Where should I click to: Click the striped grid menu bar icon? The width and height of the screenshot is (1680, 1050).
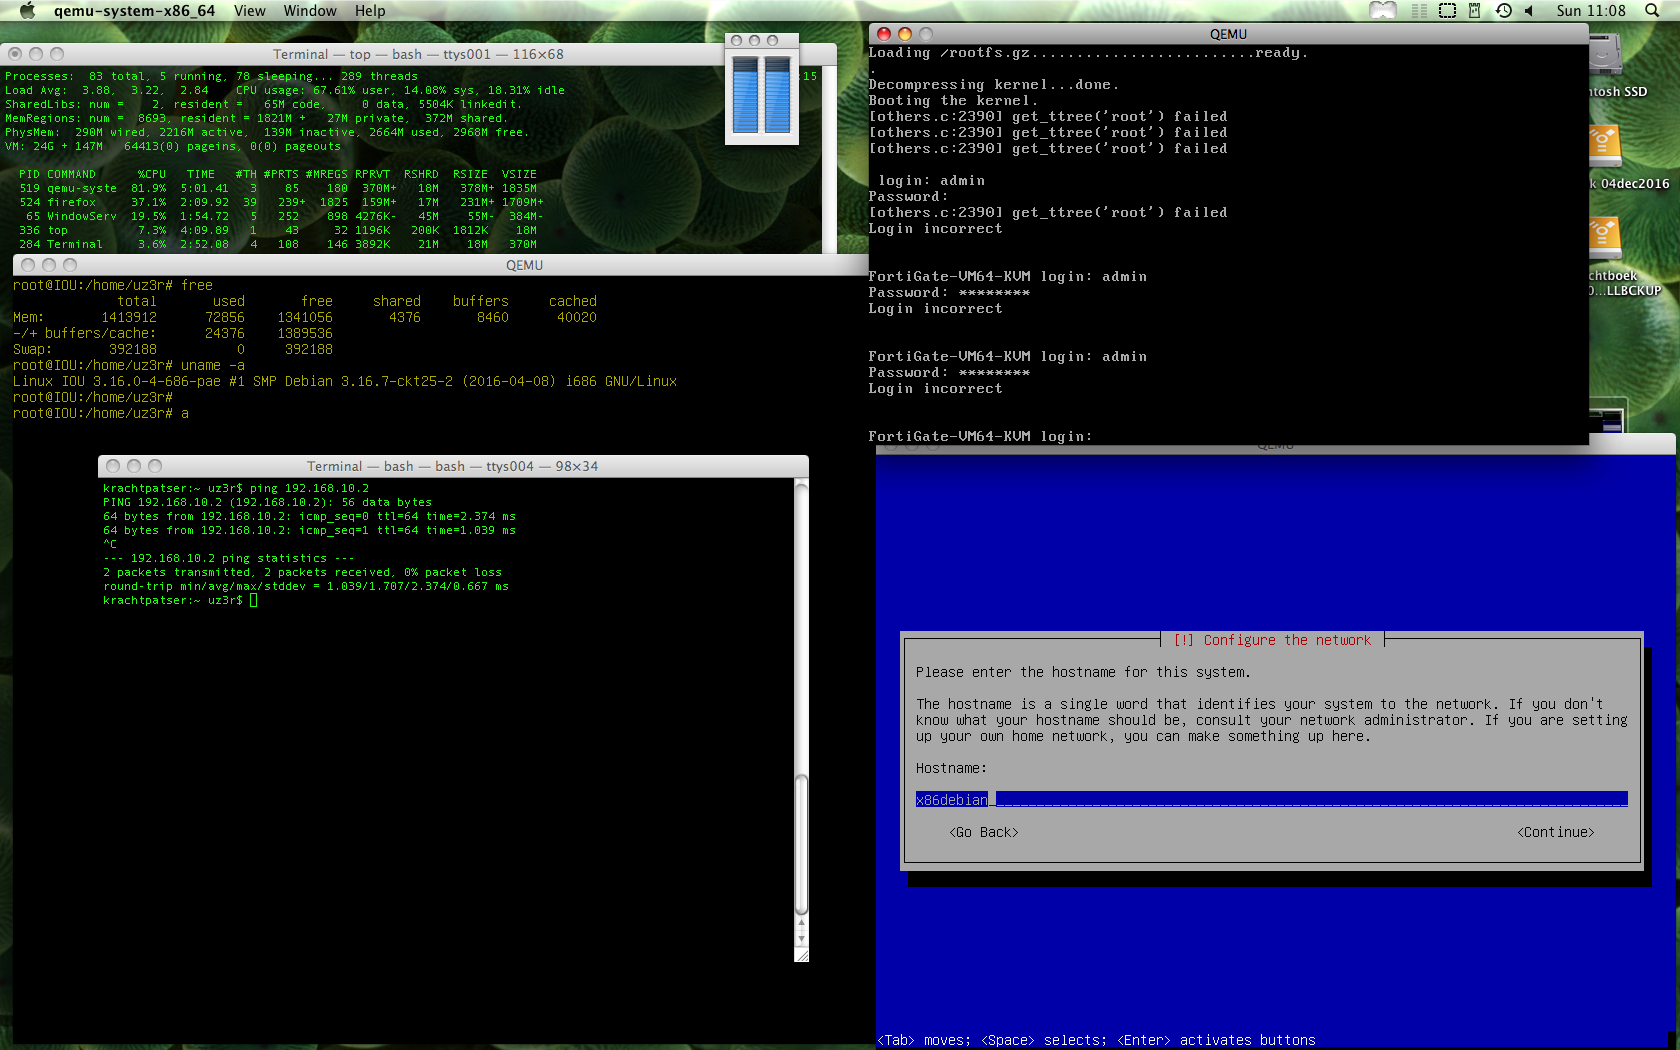[1419, 11]
